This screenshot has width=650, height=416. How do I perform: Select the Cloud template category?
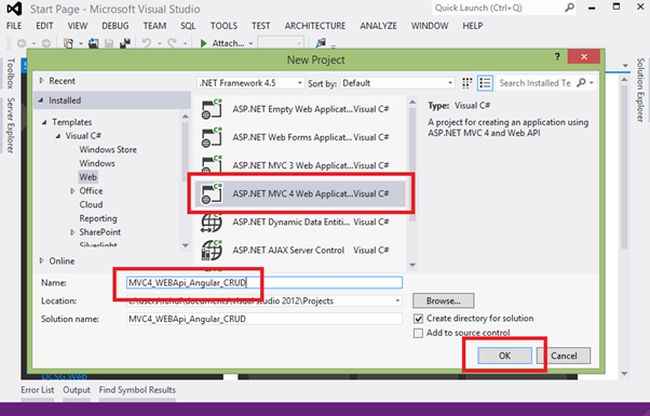click(91, 205)
